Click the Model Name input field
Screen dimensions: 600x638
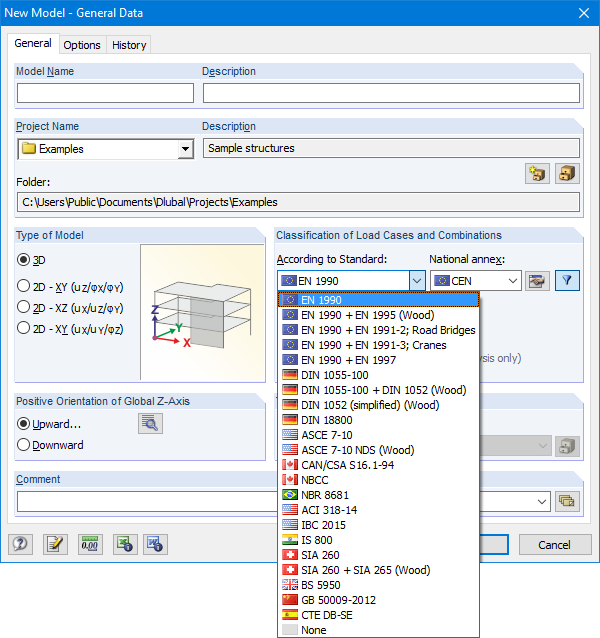[105, 93]
